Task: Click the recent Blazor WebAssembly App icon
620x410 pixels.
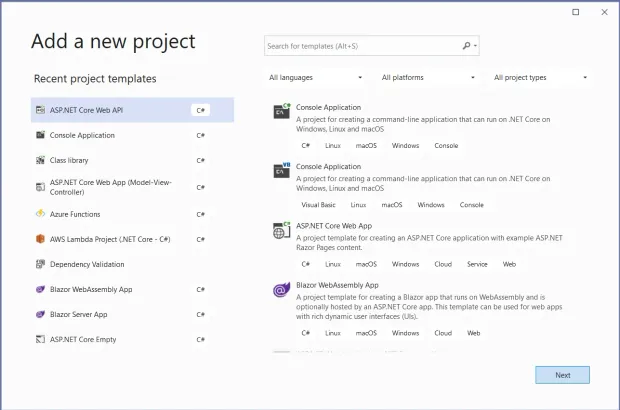Action: pyautogui.click(x=40, y=289)
